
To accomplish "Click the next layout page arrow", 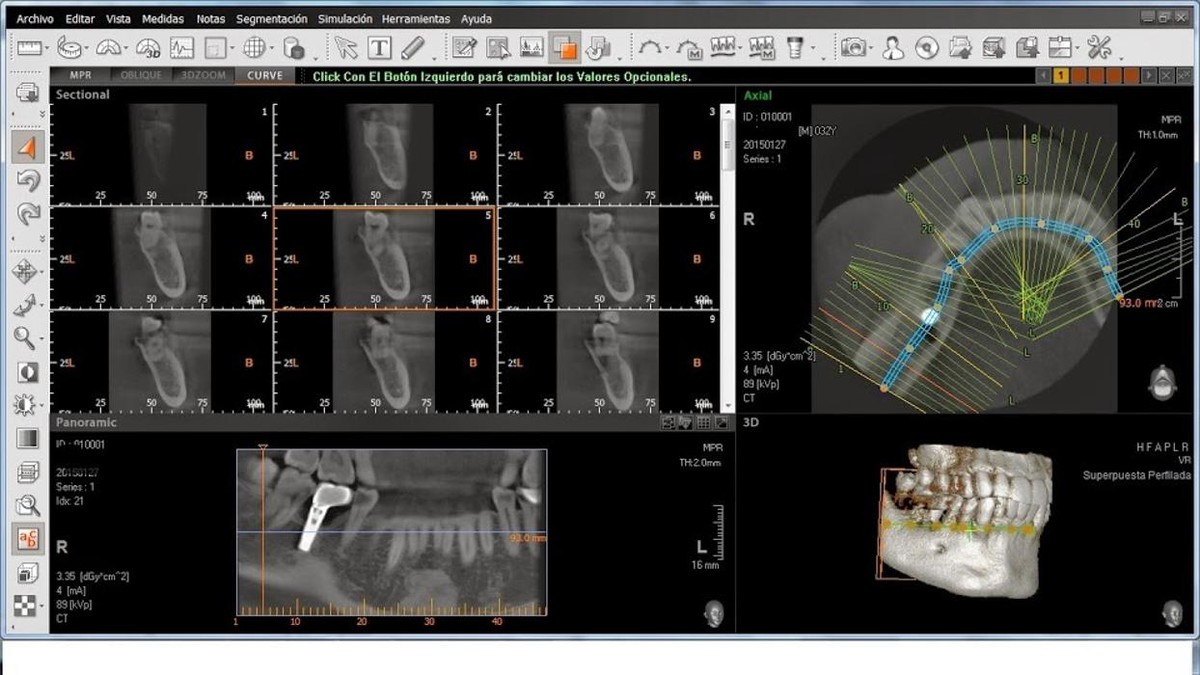I will pyautogui.click(x=1148, y=76).
